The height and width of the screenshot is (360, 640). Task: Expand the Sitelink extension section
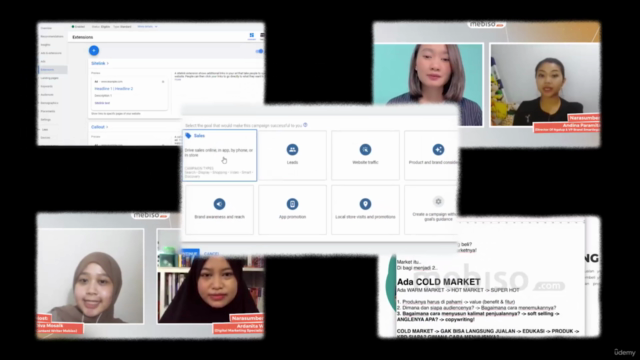click(x=100, y=63)
